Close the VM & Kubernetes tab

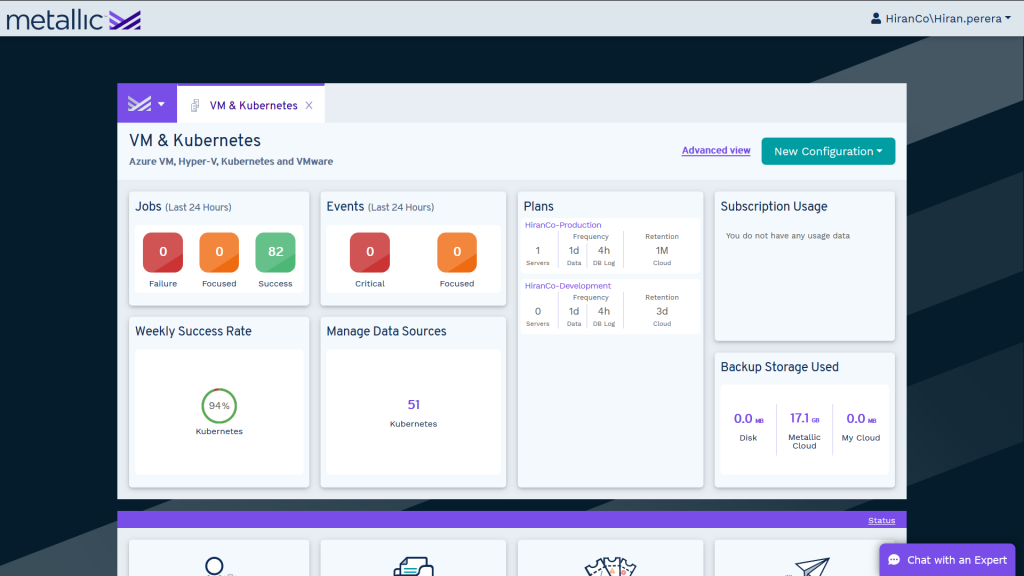[309, 105]
